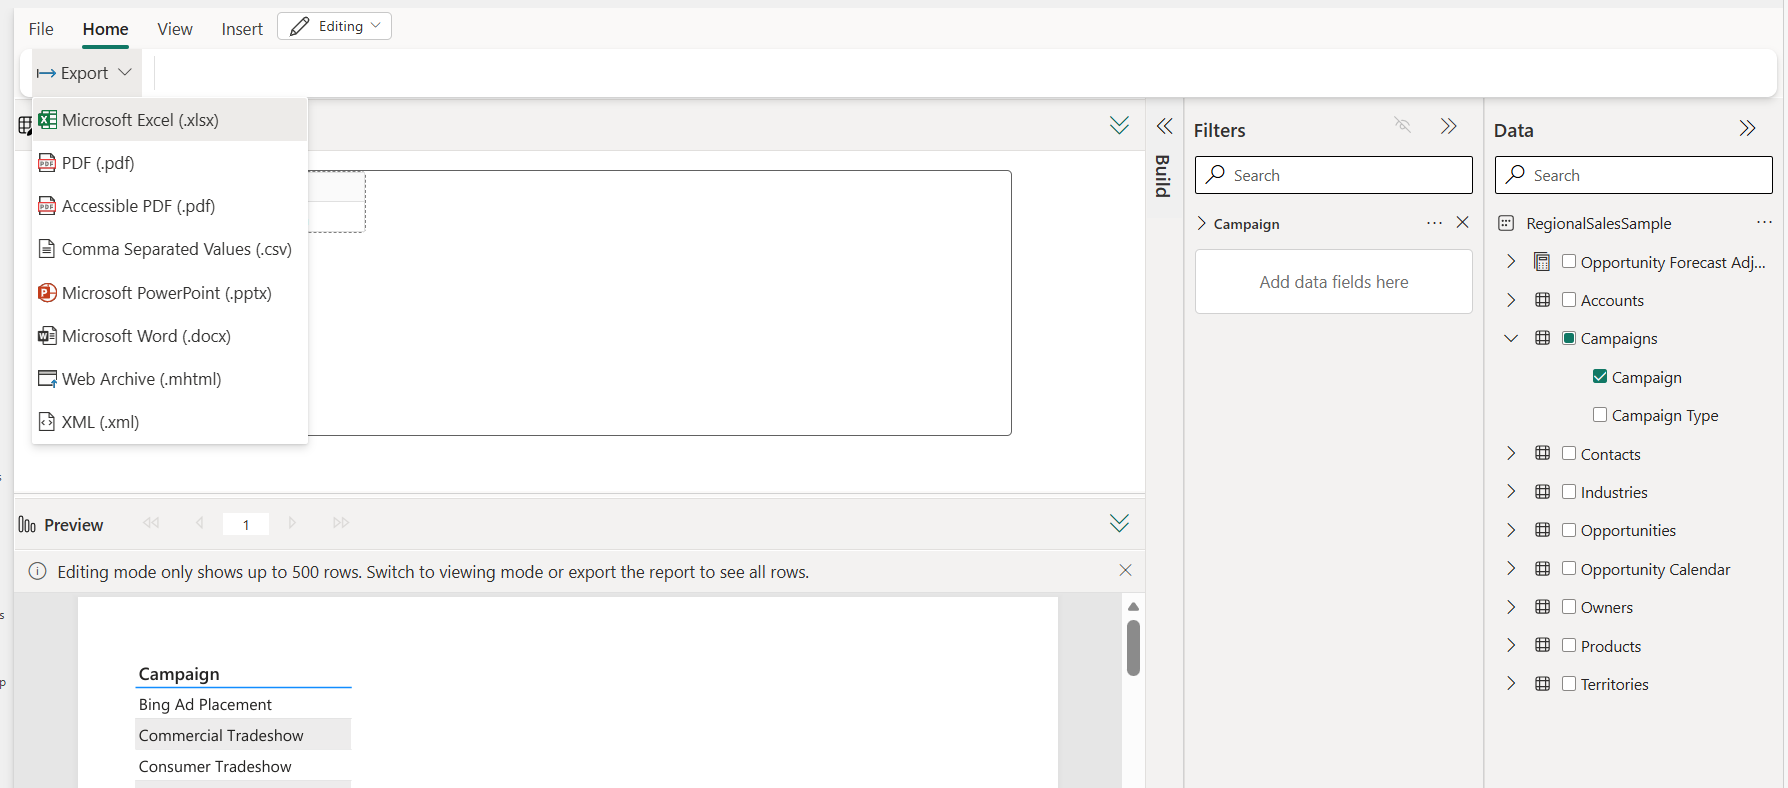Jump to the last preview page
The image size is (1788, 788).
[341, 523]
